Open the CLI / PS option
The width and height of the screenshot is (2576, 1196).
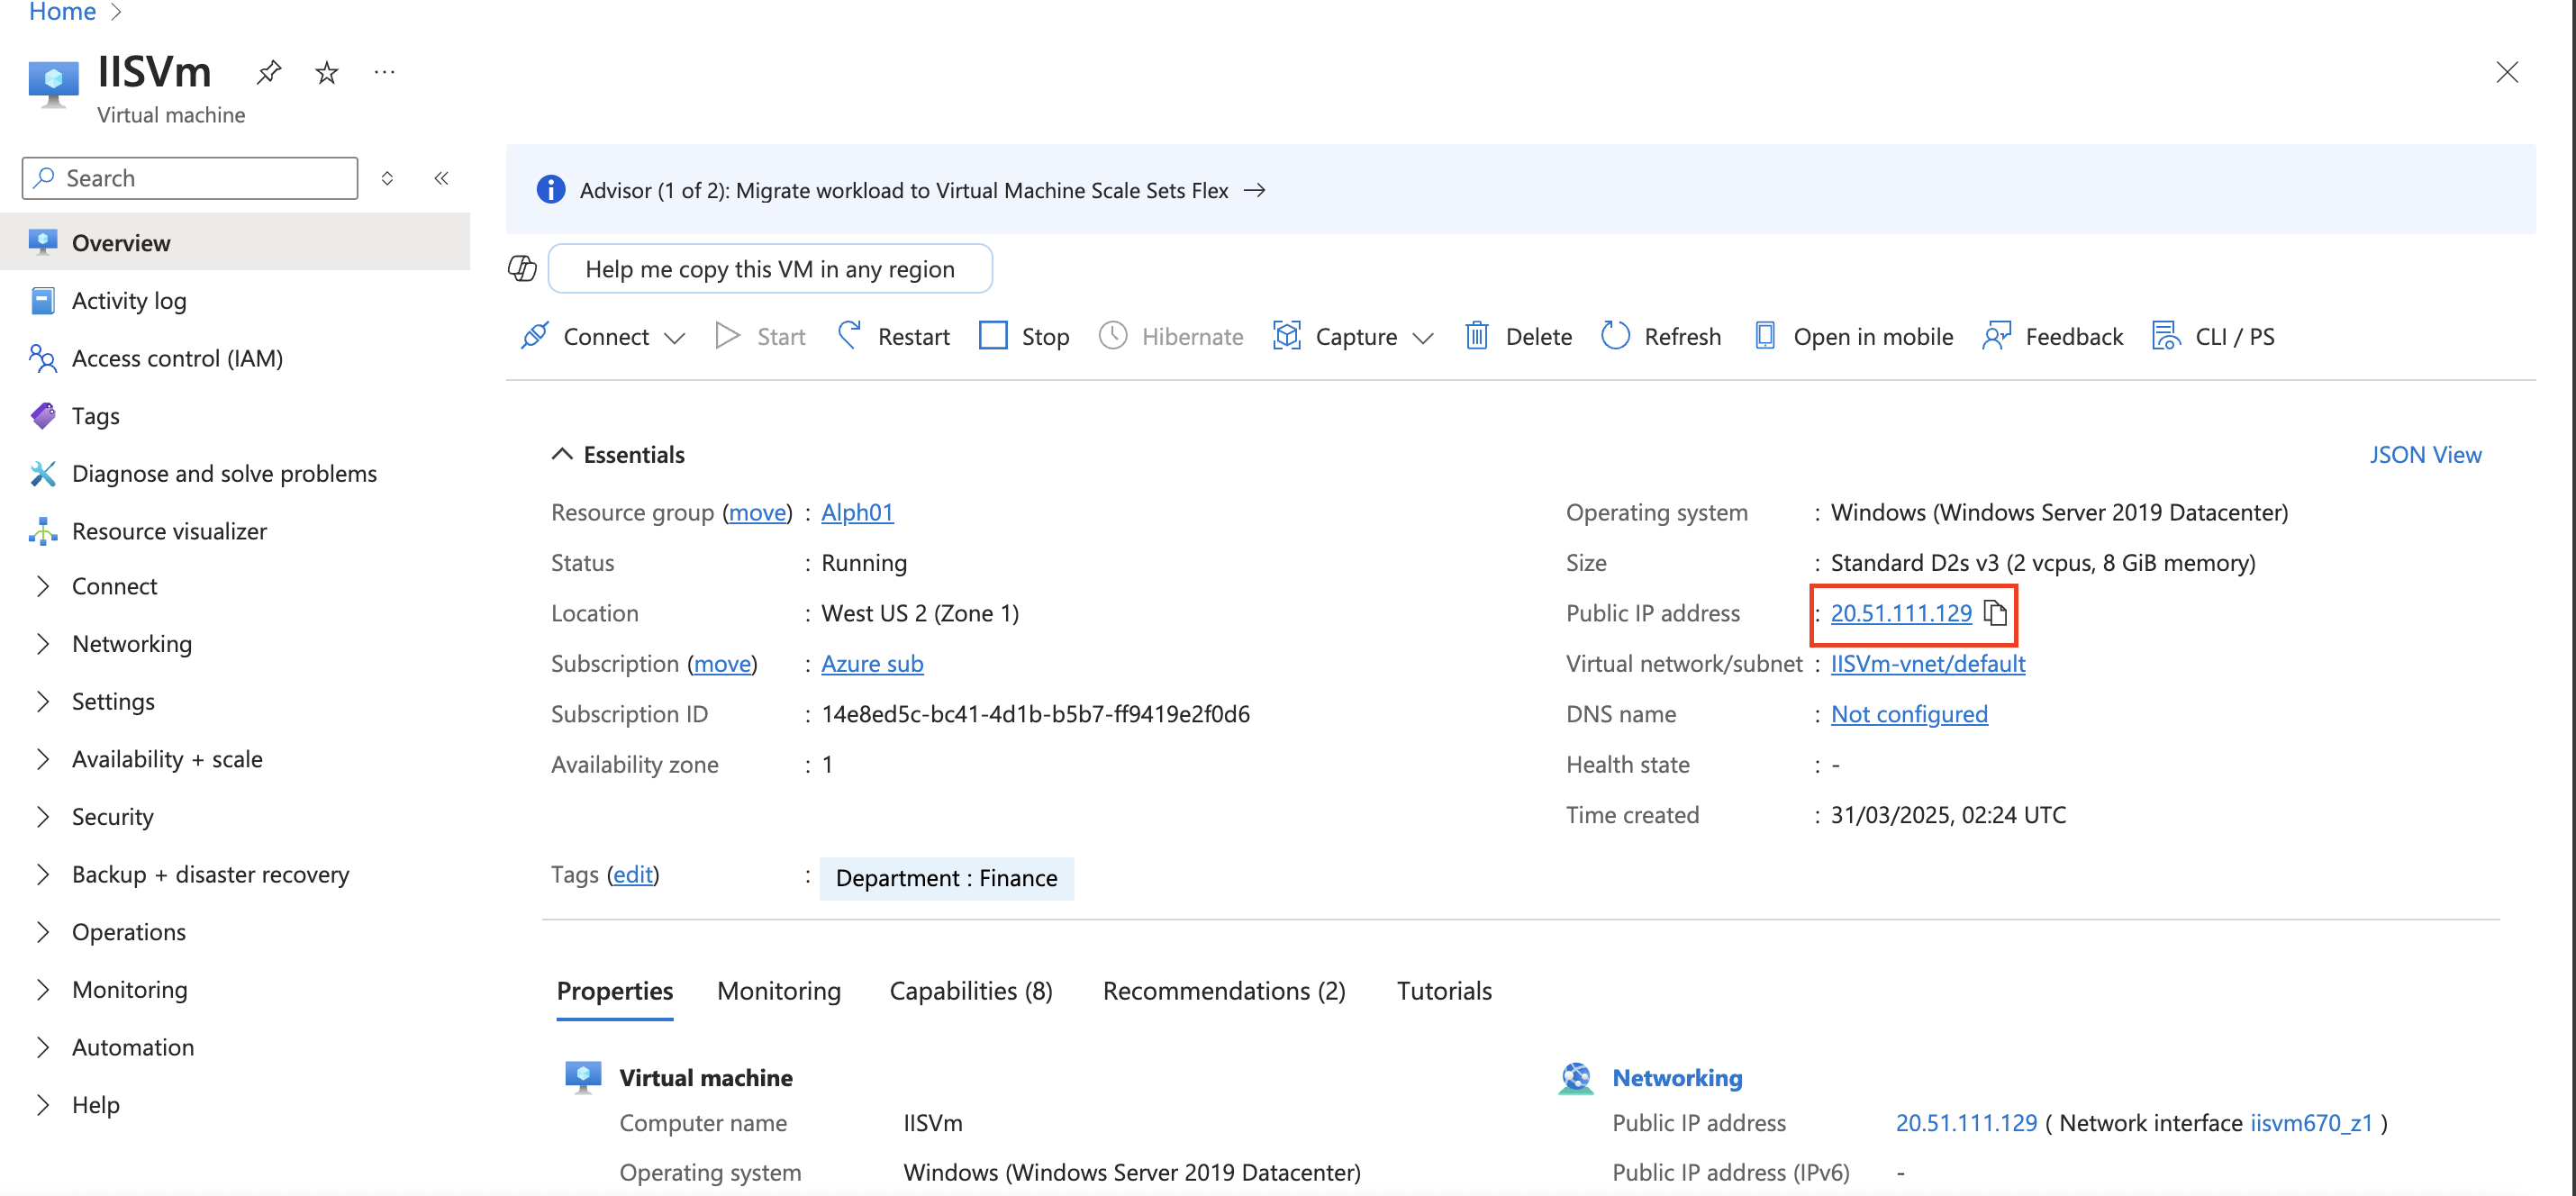(x=2213, y=336)
